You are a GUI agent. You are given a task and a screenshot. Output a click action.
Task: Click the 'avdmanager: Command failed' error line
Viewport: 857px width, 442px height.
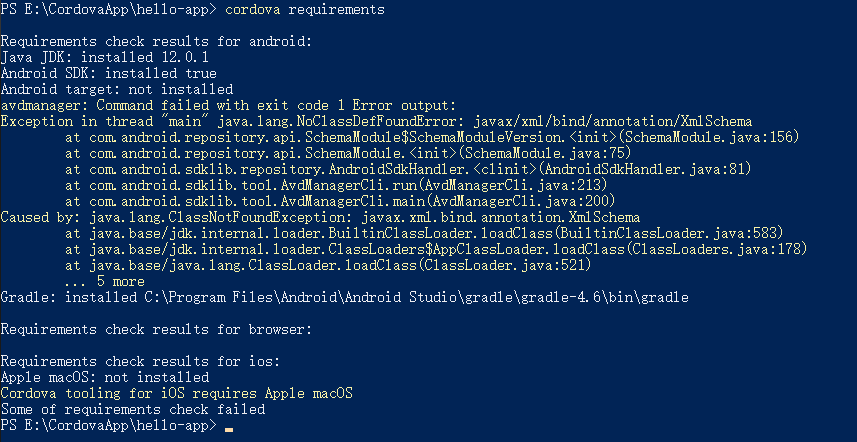coord(228,105)
